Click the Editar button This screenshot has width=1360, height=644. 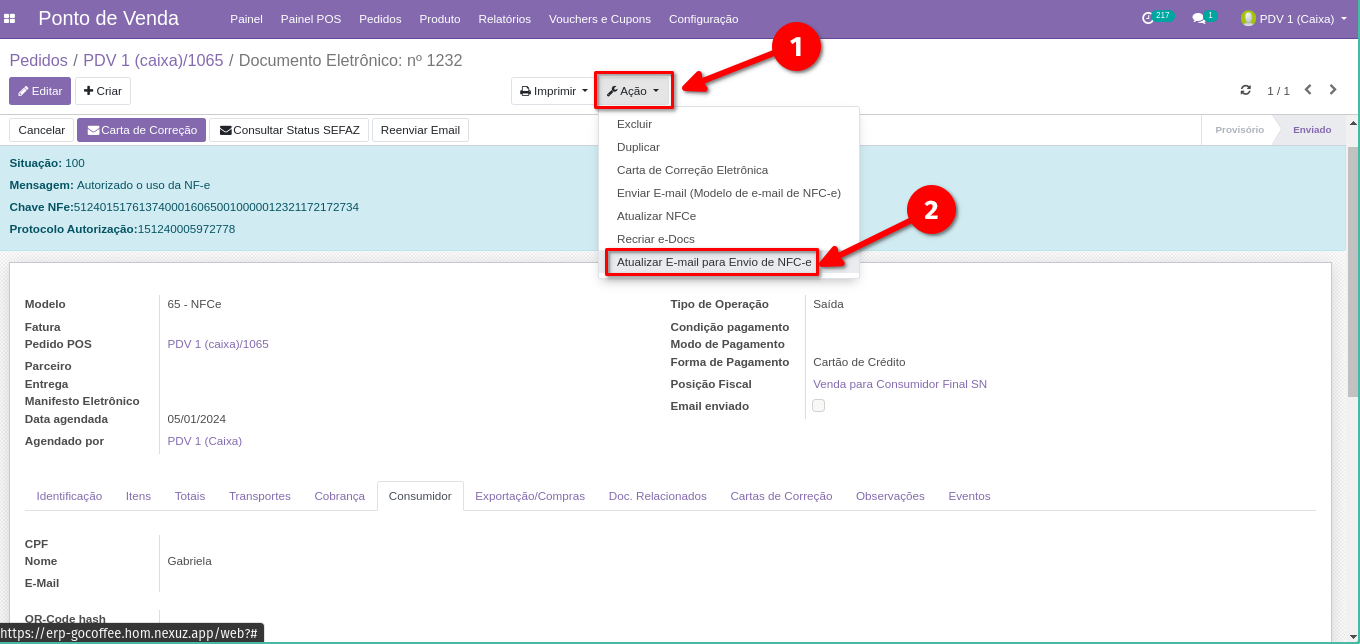click(x=40, y=91)
